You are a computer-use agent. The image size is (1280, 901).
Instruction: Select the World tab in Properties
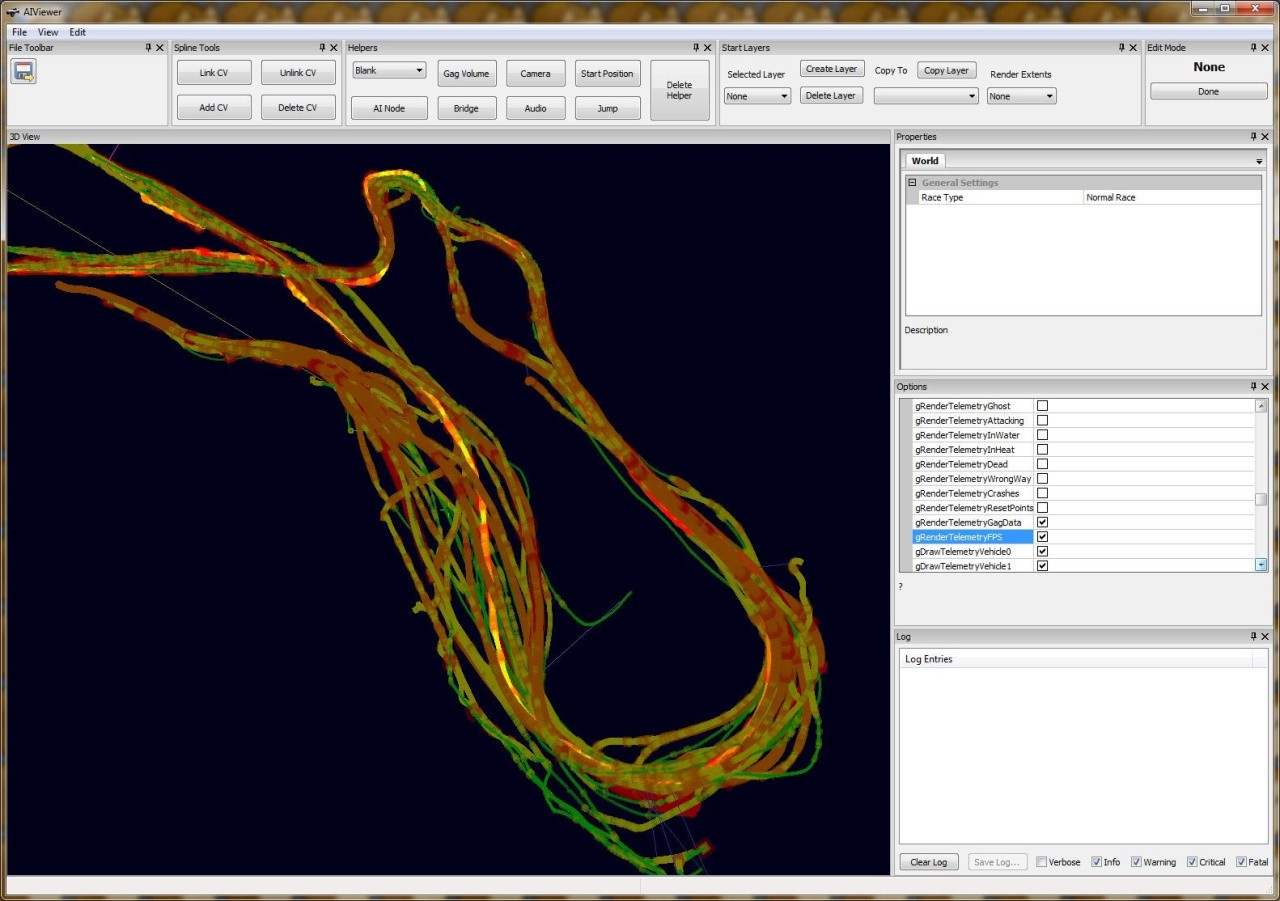click(x=925, y=161)
